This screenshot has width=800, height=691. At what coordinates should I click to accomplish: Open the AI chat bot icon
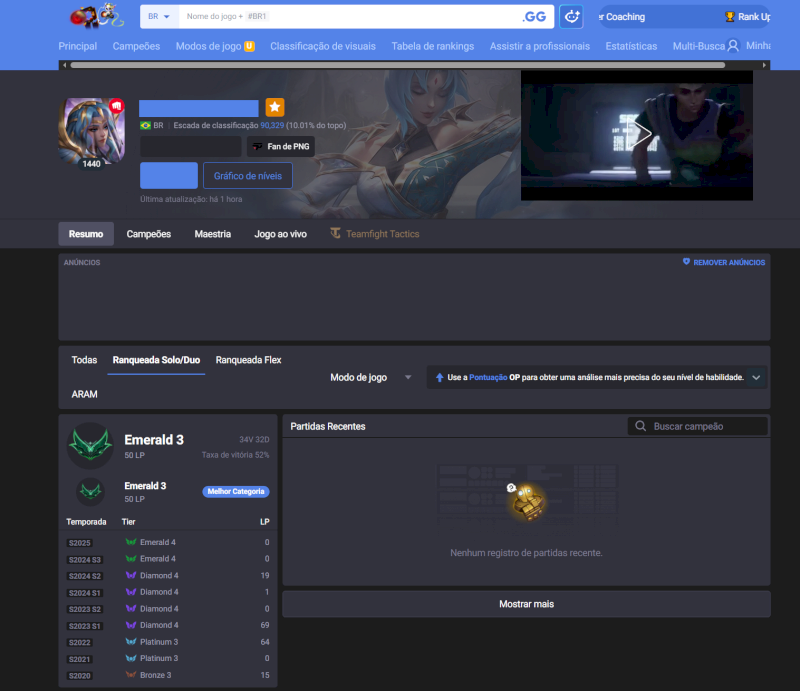tap(571, 17)
